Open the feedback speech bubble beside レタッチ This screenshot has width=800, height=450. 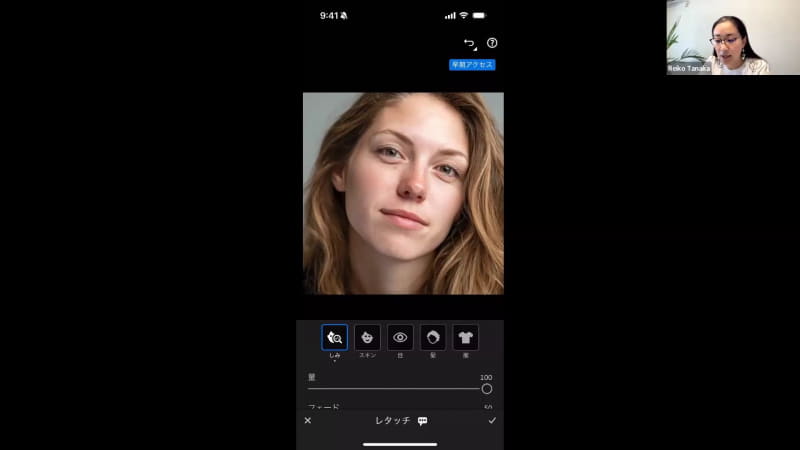[x=422, y=421]
